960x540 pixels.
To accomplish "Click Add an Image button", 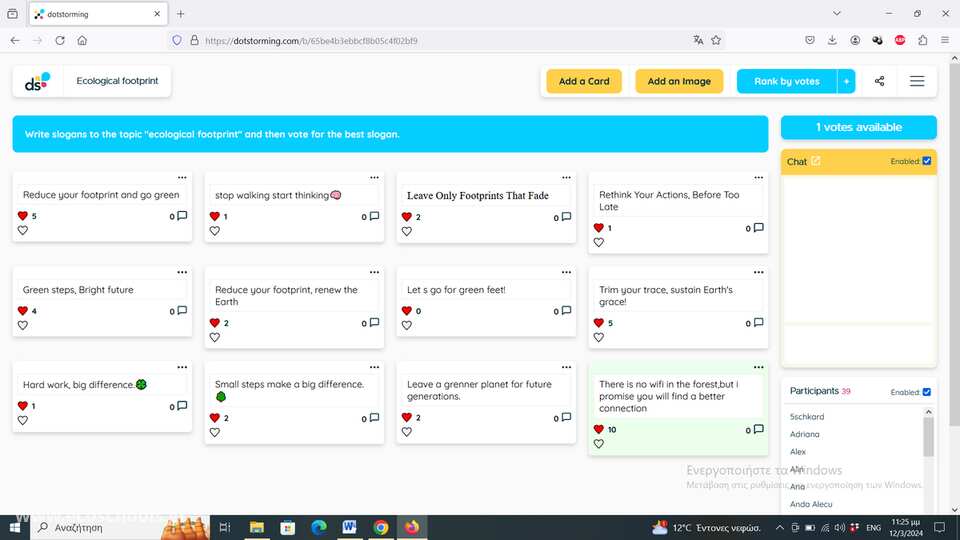I will click(679, 81).
